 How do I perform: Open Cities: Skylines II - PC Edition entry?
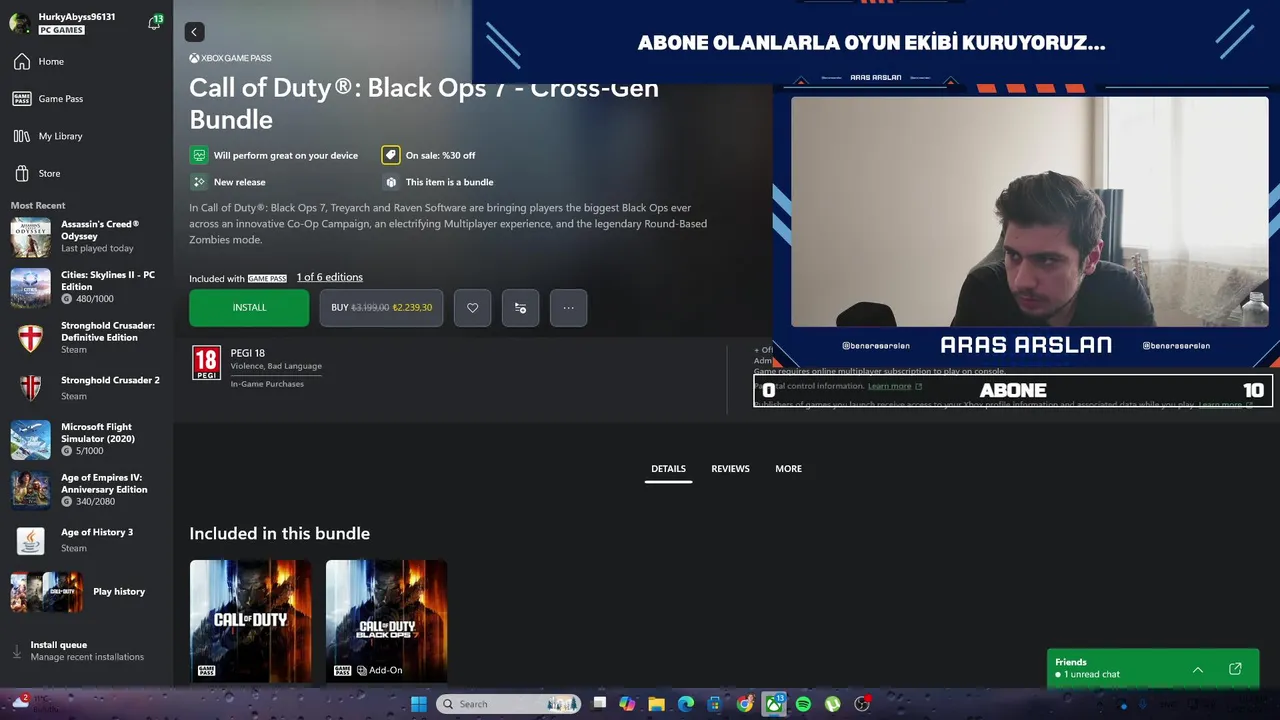86,287
